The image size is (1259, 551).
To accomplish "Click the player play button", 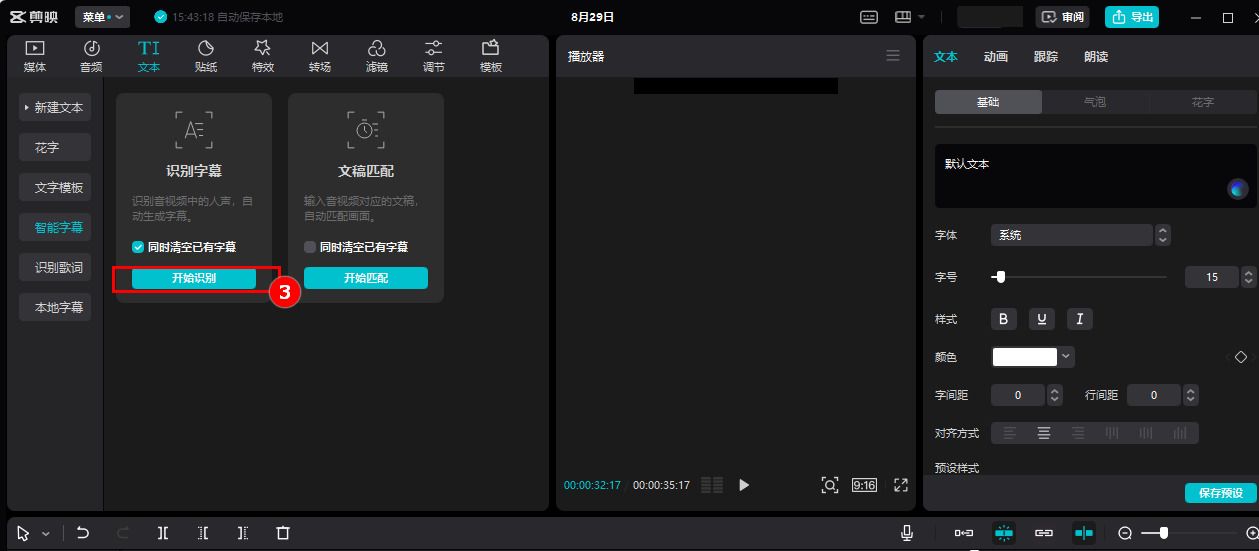I will point(744,485).
